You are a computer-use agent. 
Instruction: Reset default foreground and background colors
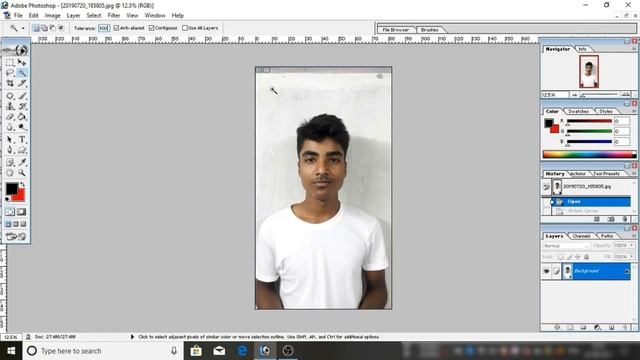pos(8,199)
